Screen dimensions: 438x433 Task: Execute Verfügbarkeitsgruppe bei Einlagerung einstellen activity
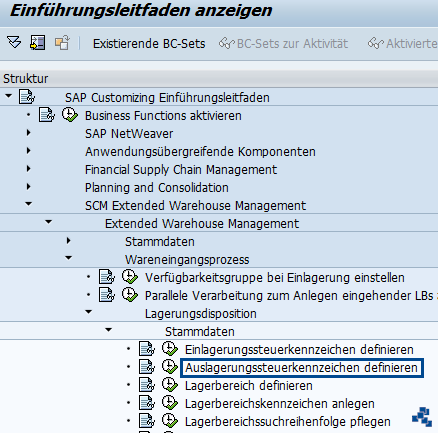129,277
